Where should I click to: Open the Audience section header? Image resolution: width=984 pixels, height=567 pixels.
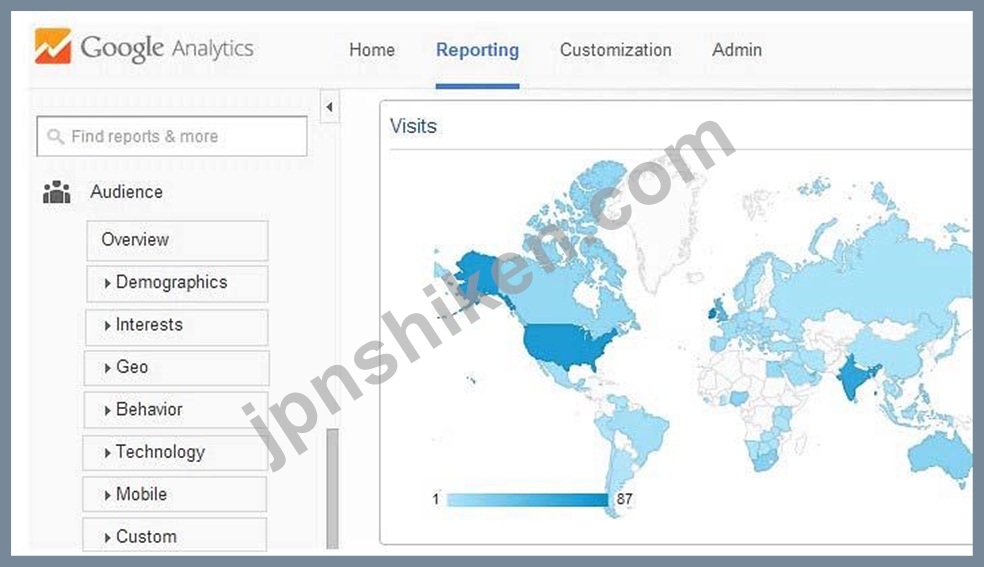tap(126, 192)
